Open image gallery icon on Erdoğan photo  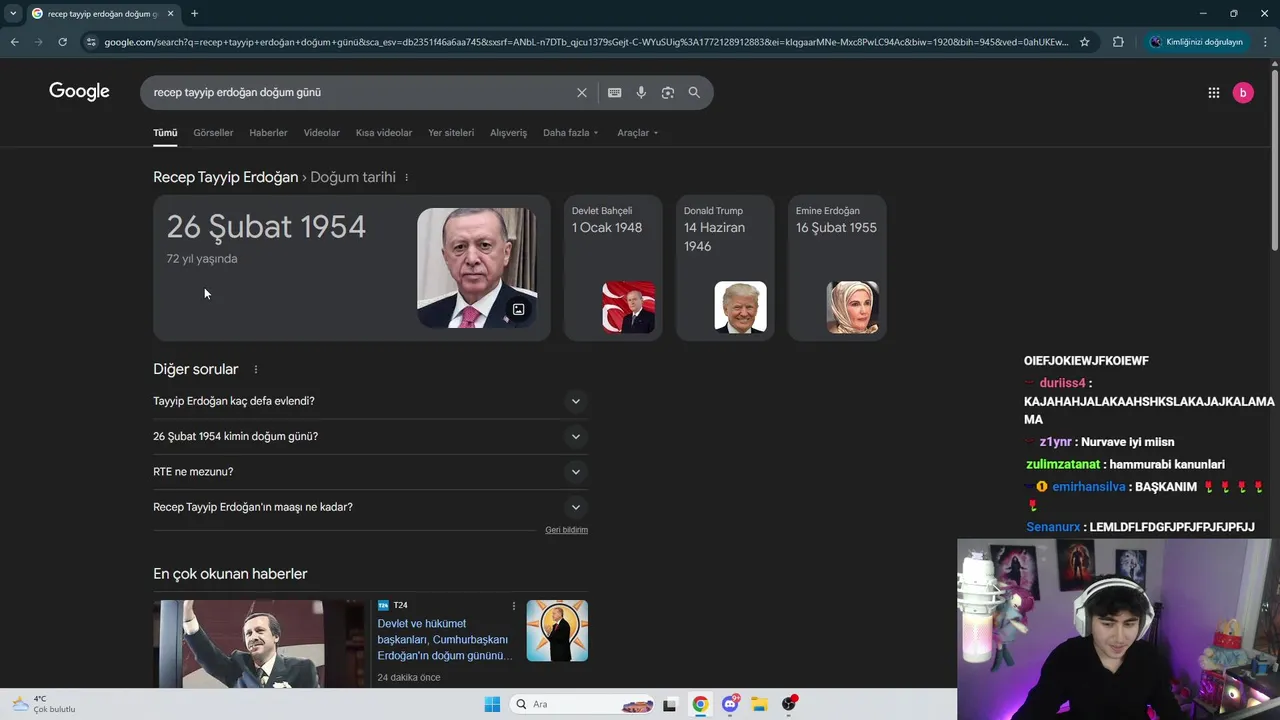[518, 309]
